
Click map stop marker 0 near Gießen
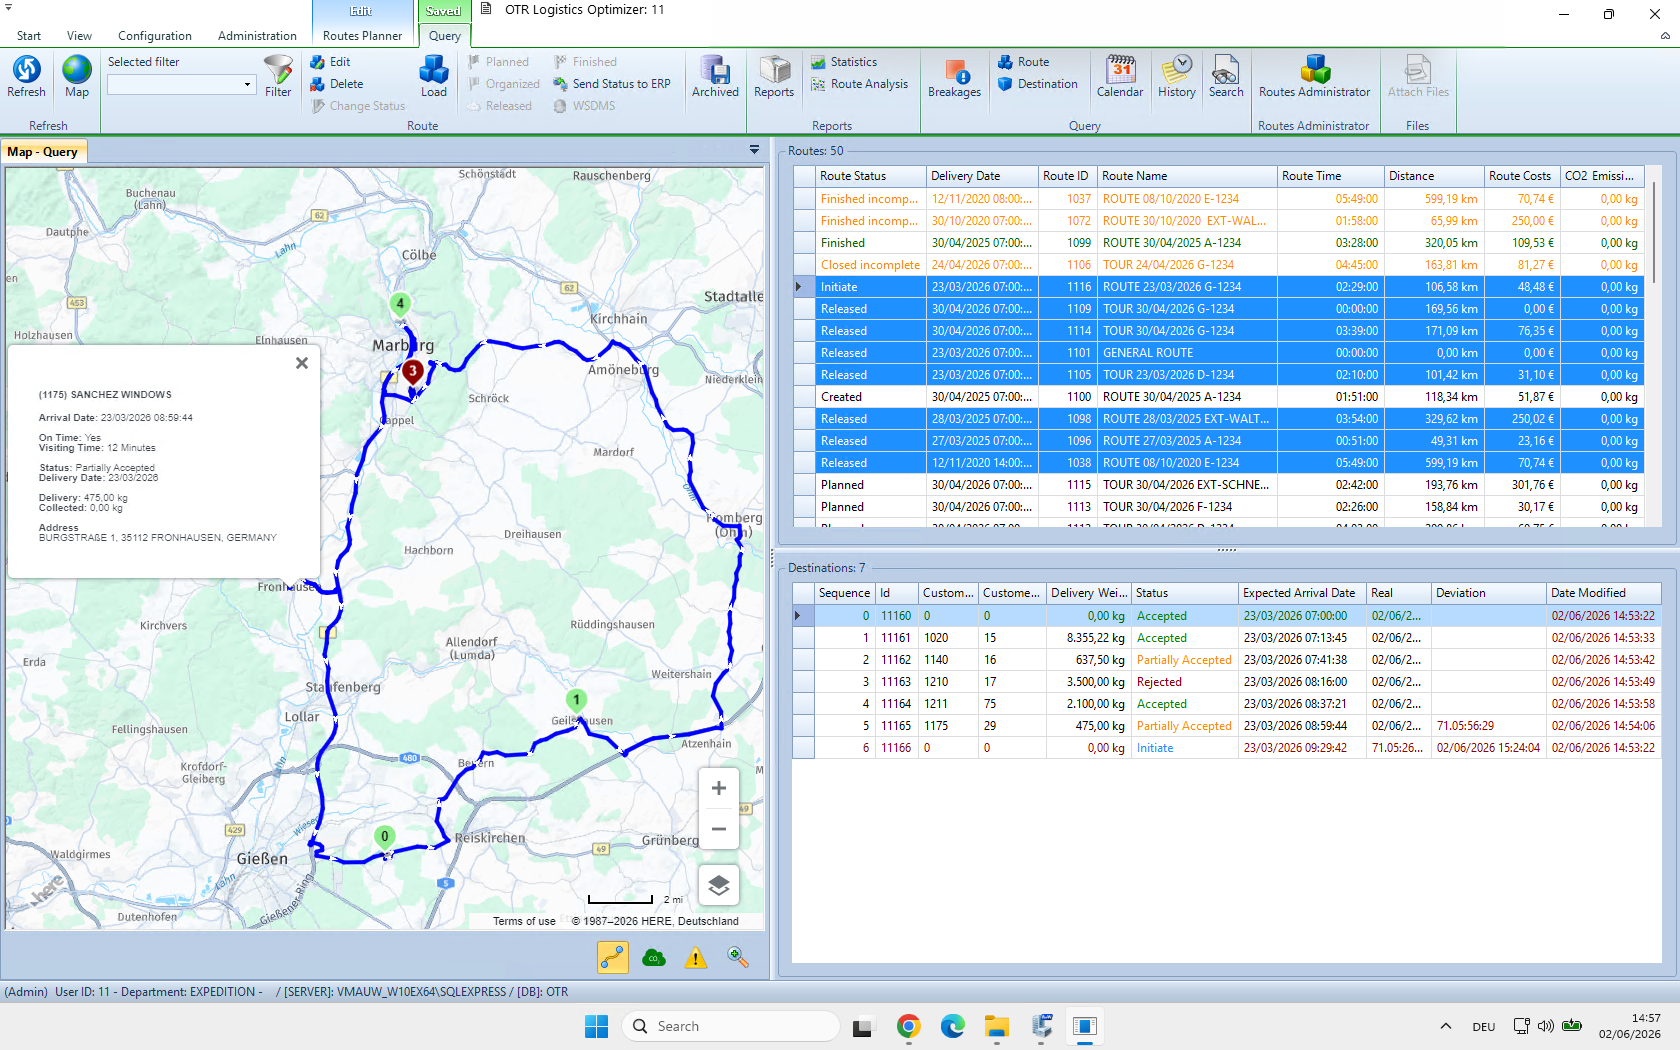pyautogui.click(x=384, y=837)
